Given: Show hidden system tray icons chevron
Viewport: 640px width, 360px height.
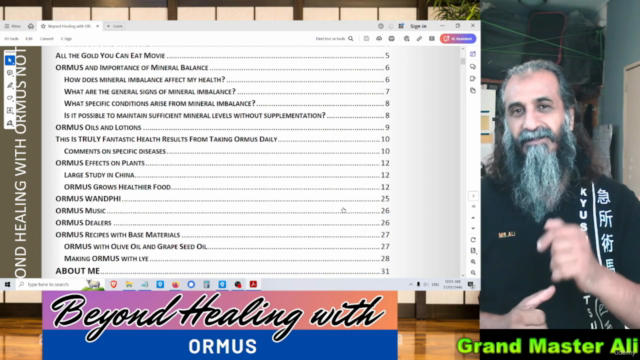Looking at the screenshot, I should click(411, 284).
